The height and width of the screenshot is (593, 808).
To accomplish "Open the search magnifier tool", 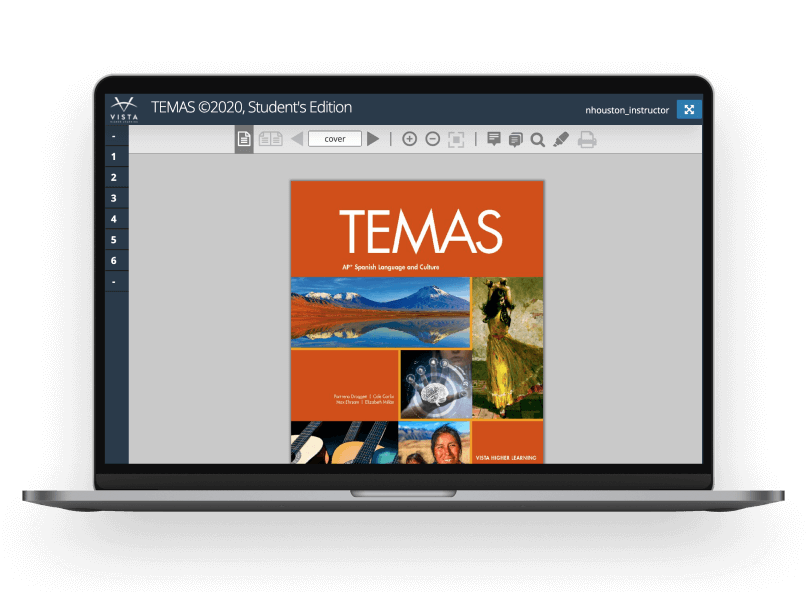I will point(537,140).
